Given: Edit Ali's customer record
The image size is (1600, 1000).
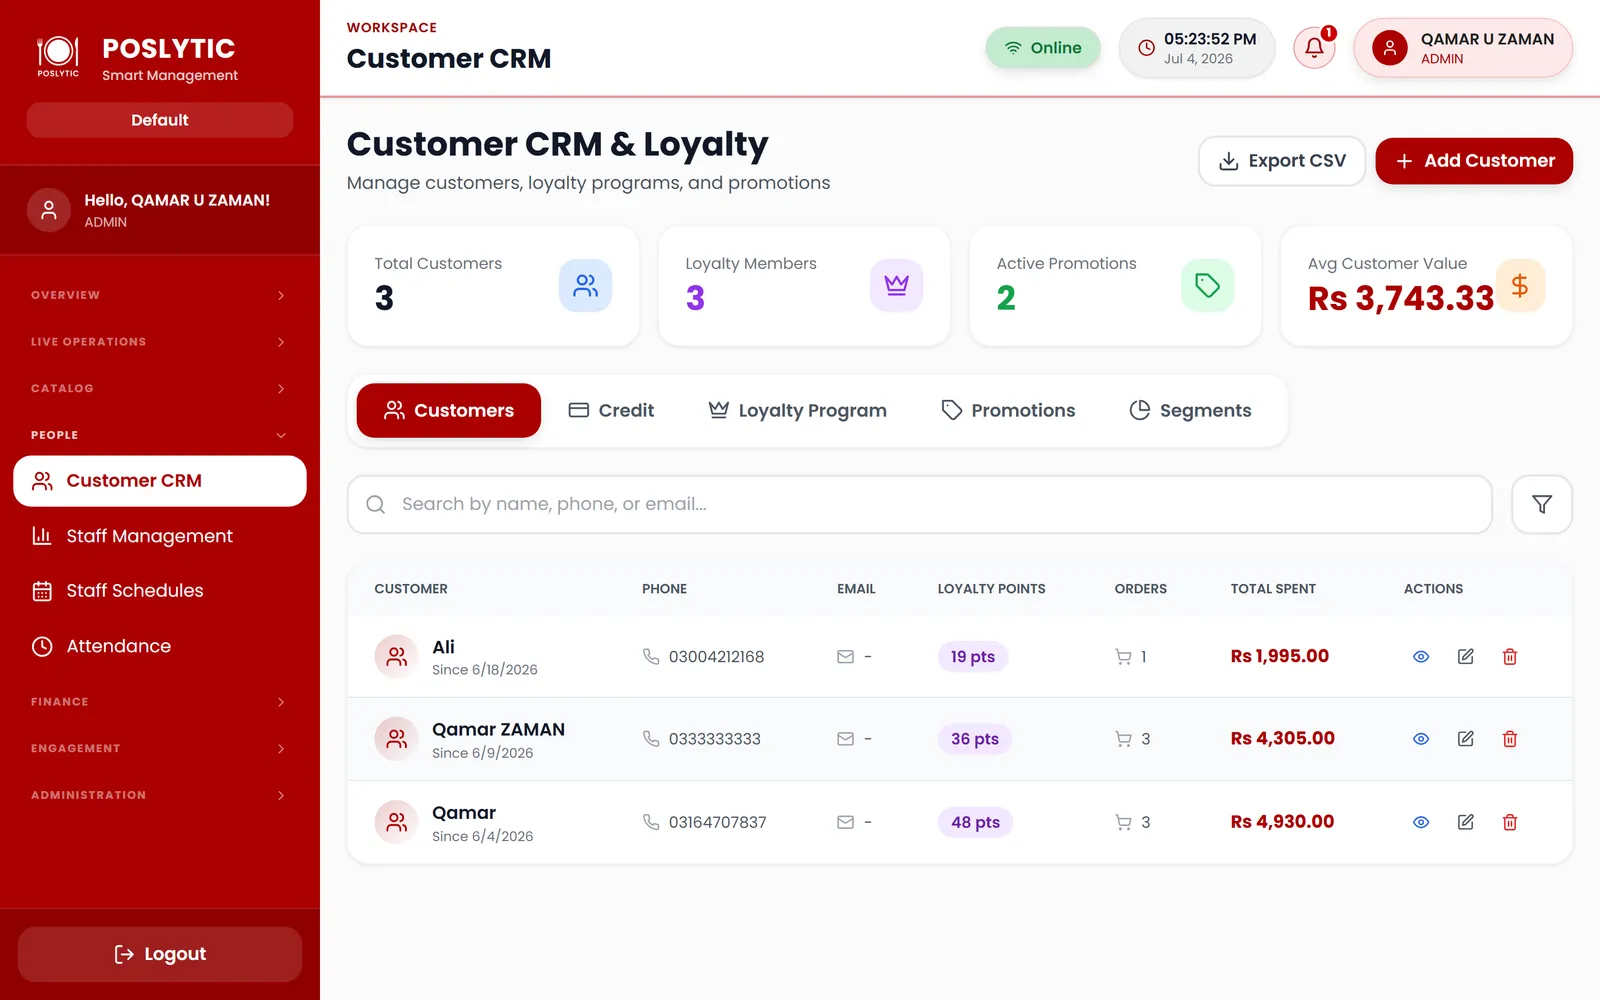Looking at the screenshot, I should [x=1465, y=657].
